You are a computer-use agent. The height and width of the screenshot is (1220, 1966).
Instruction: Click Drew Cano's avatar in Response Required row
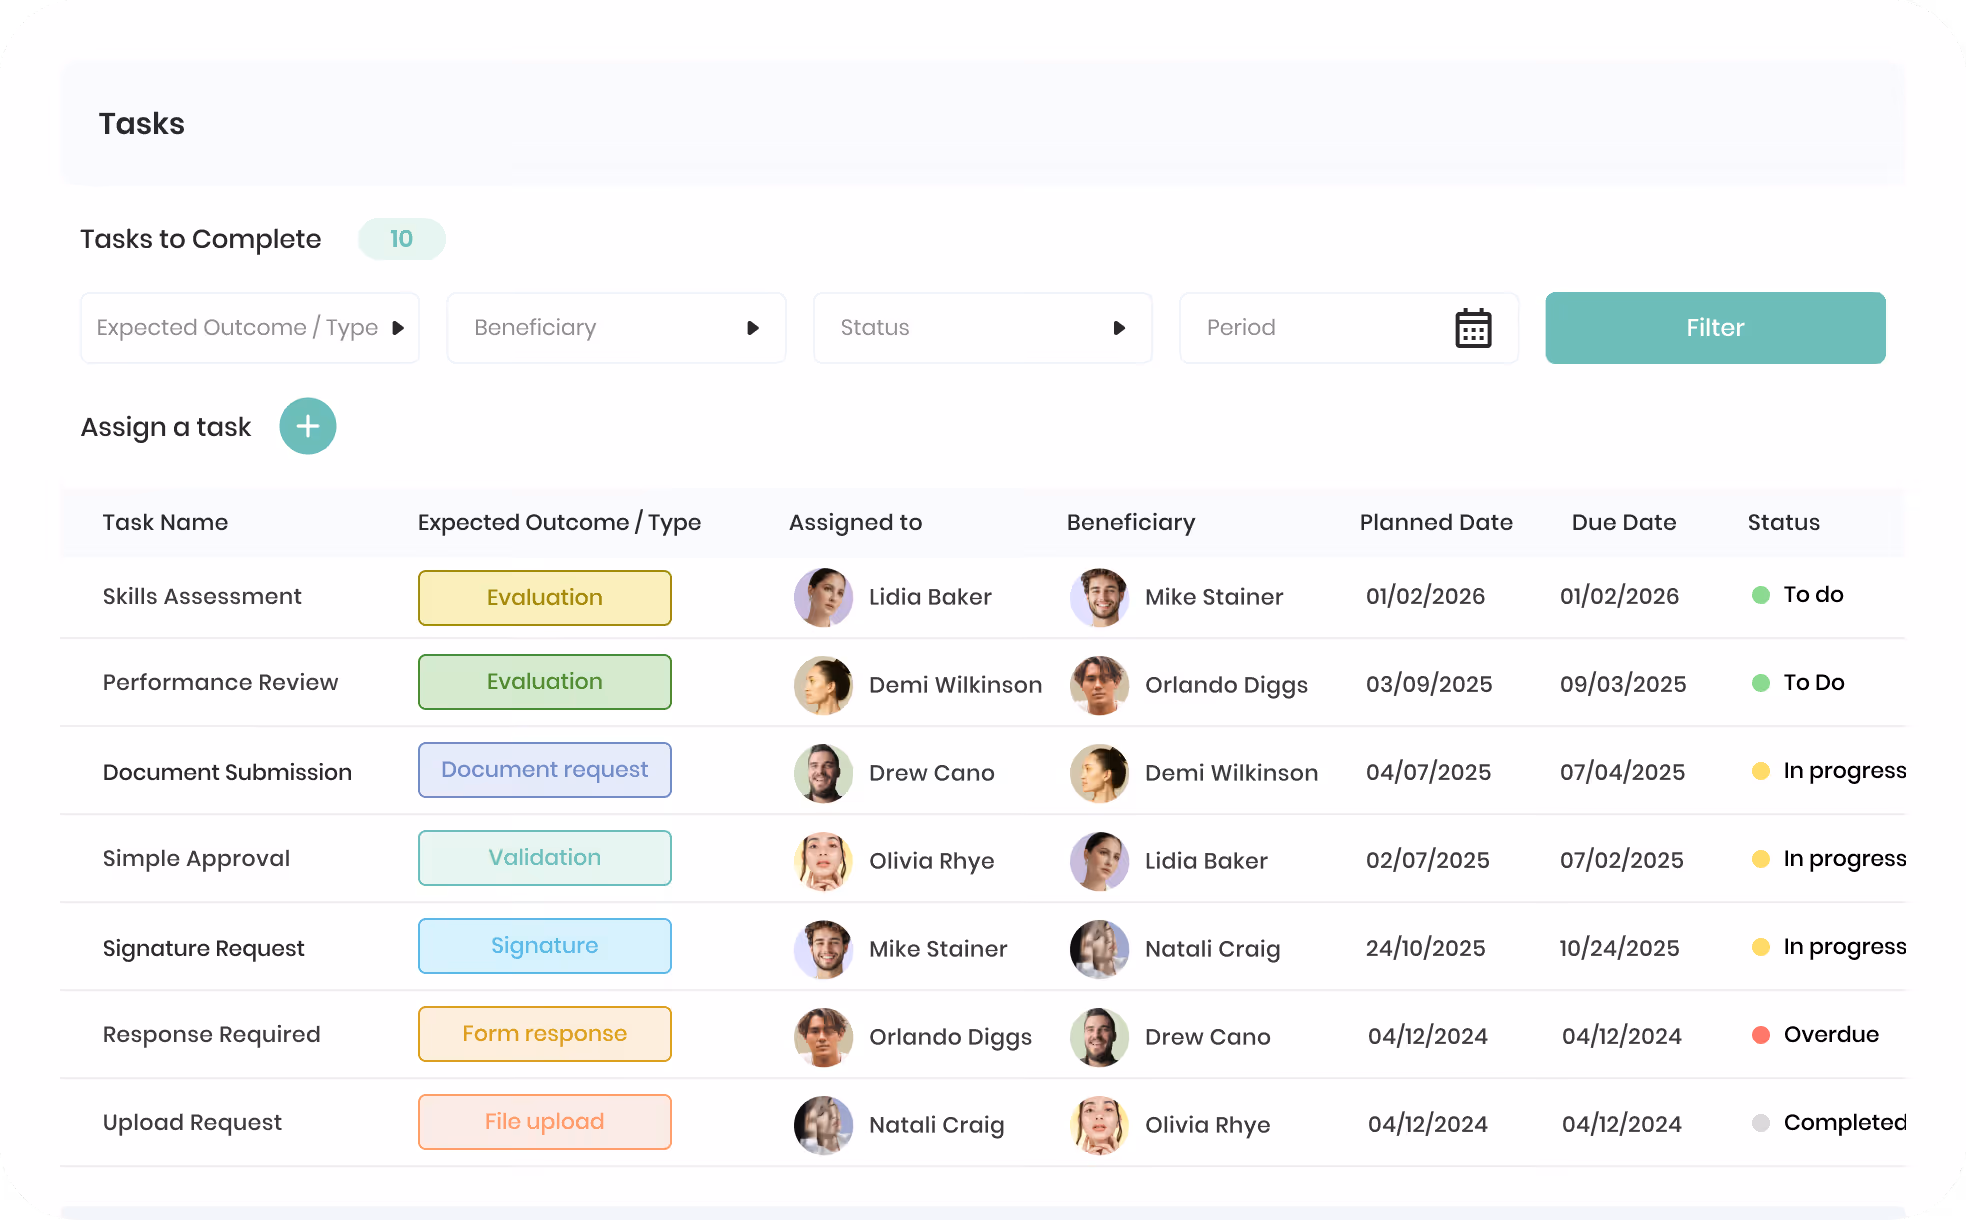(x=1099, y=1037)
